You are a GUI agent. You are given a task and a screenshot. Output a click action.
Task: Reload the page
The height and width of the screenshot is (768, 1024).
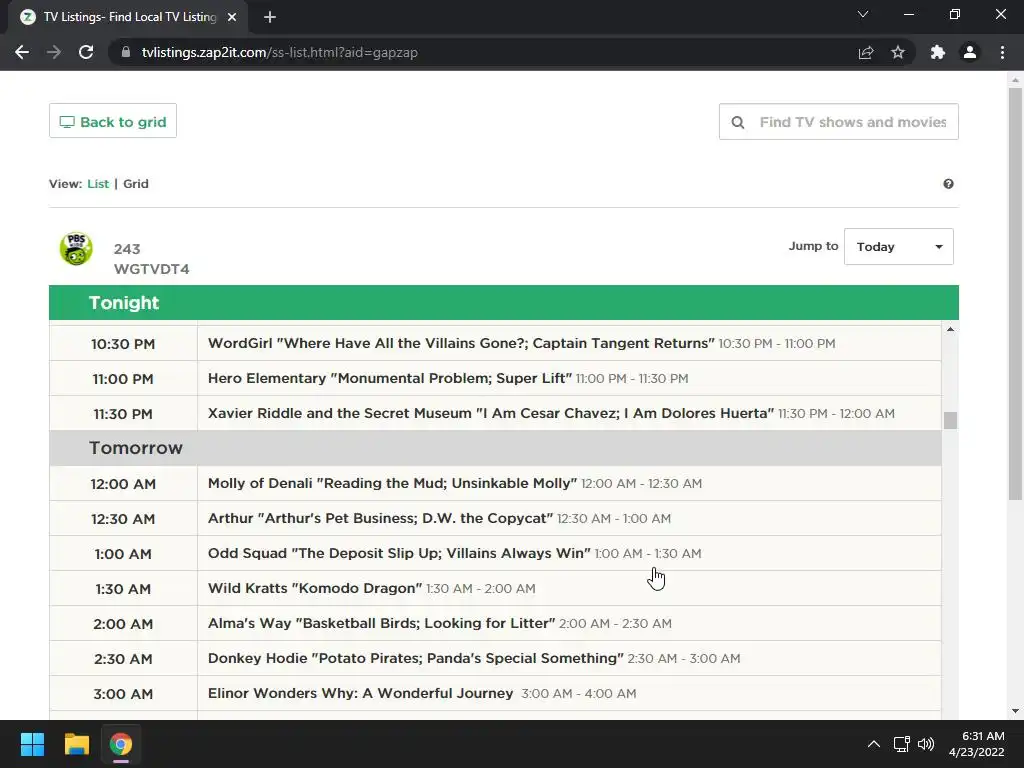86,52
